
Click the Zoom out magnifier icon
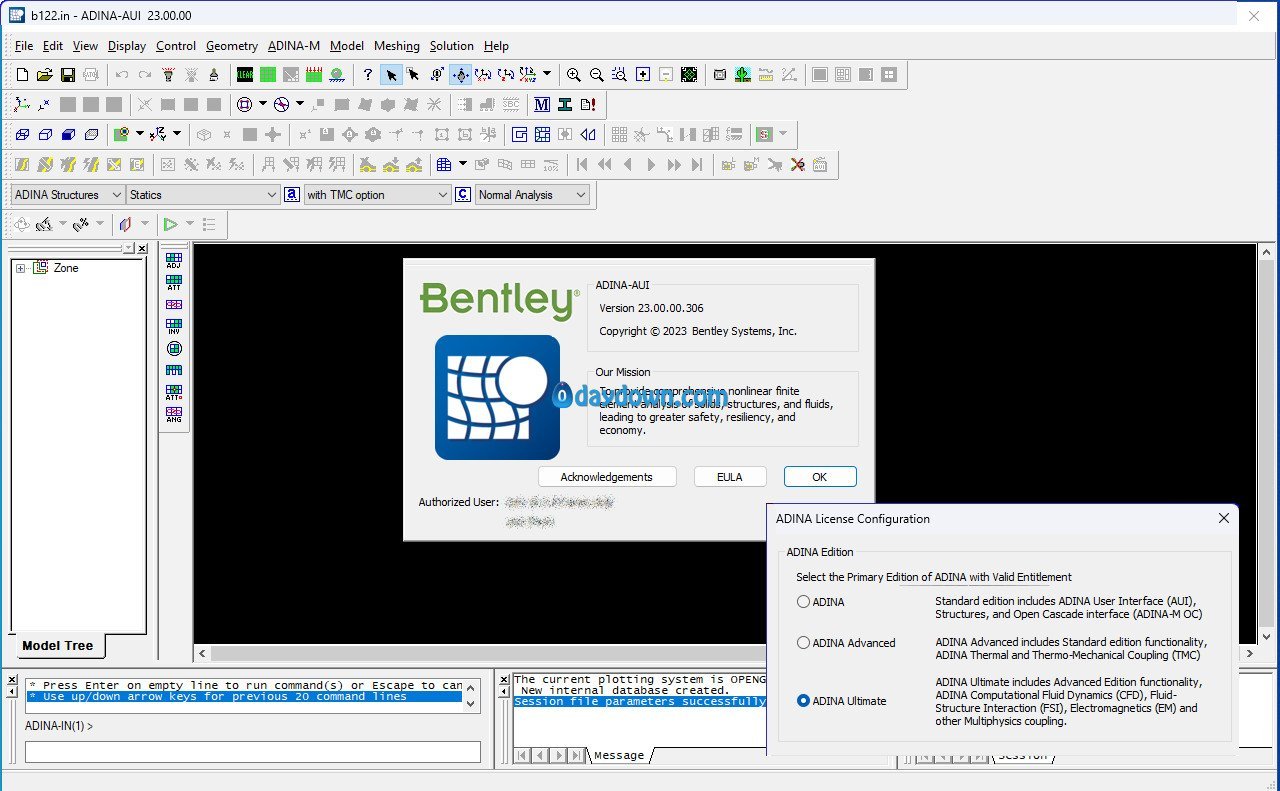point(597,75)
